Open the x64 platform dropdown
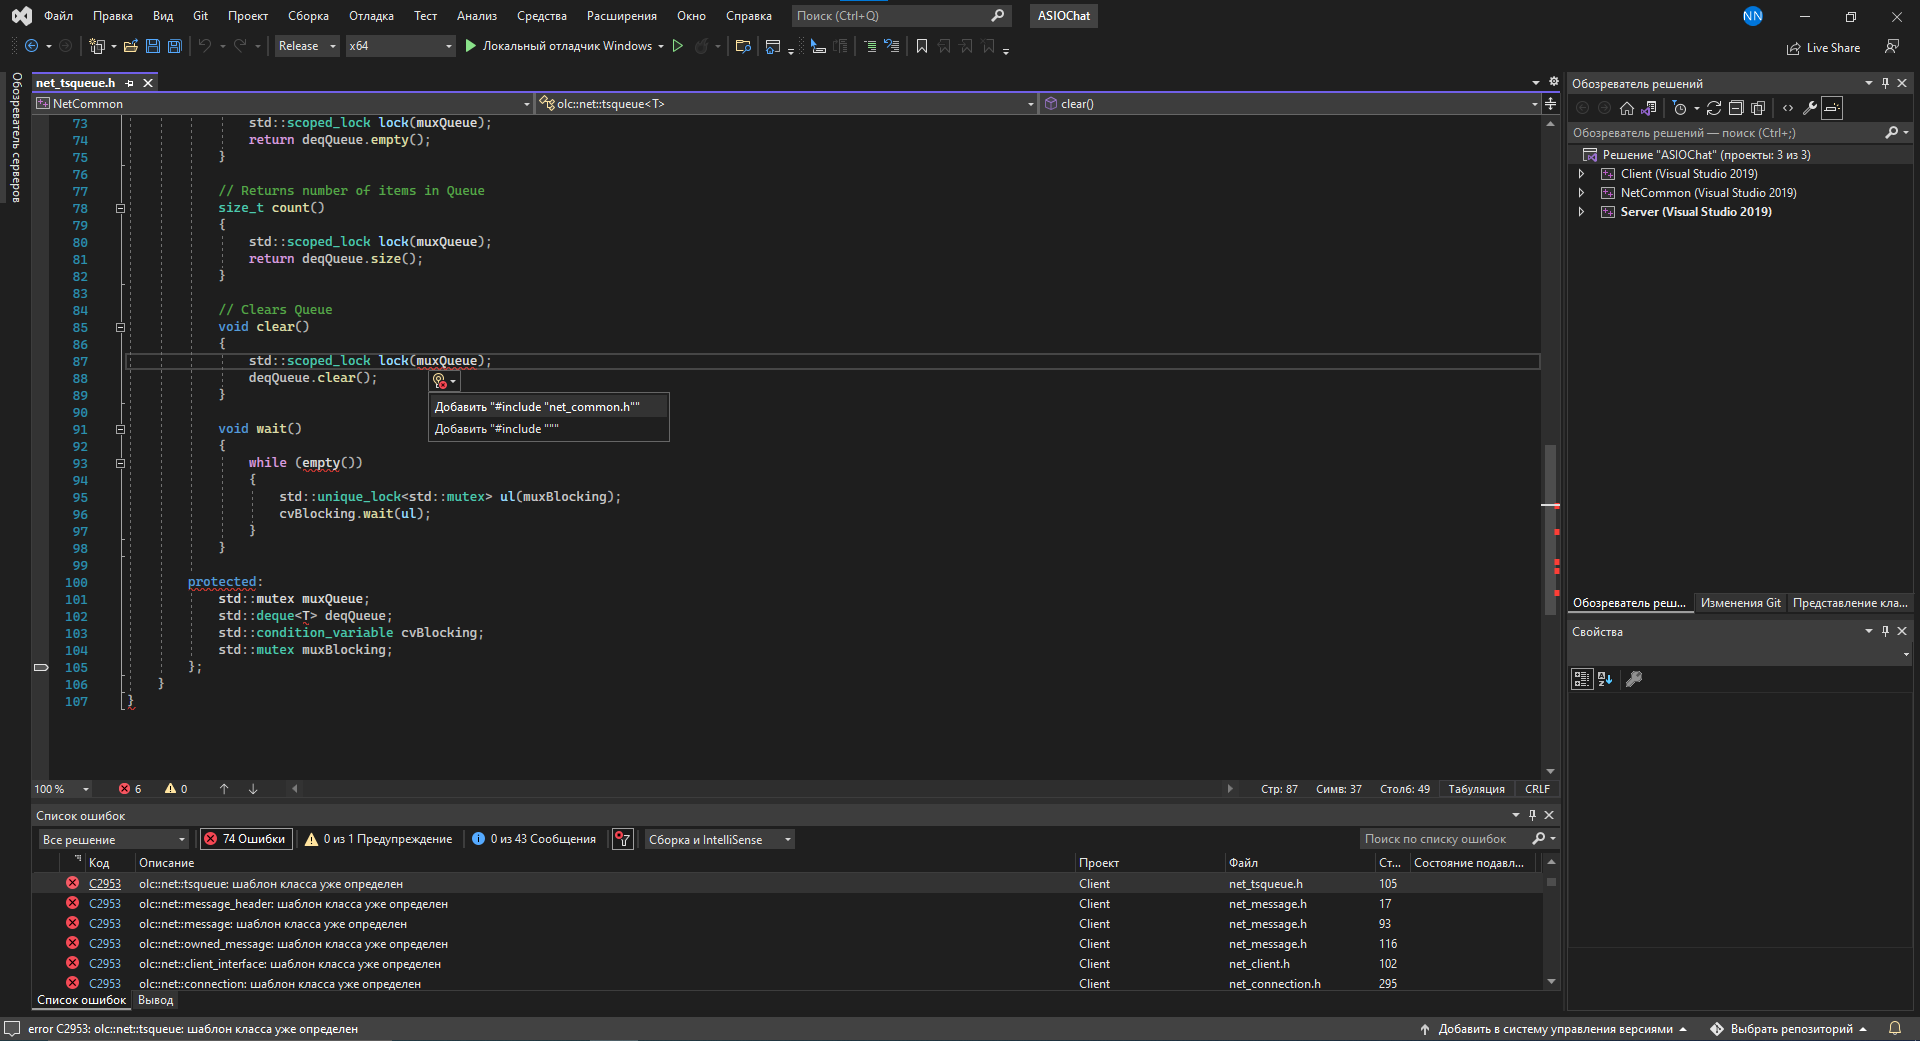This screenshot has height=1041, width=1920. [399, 46]
